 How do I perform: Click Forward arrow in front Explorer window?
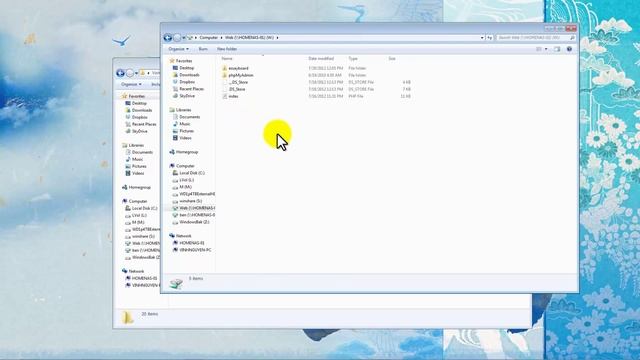click(x=177, y=38)
